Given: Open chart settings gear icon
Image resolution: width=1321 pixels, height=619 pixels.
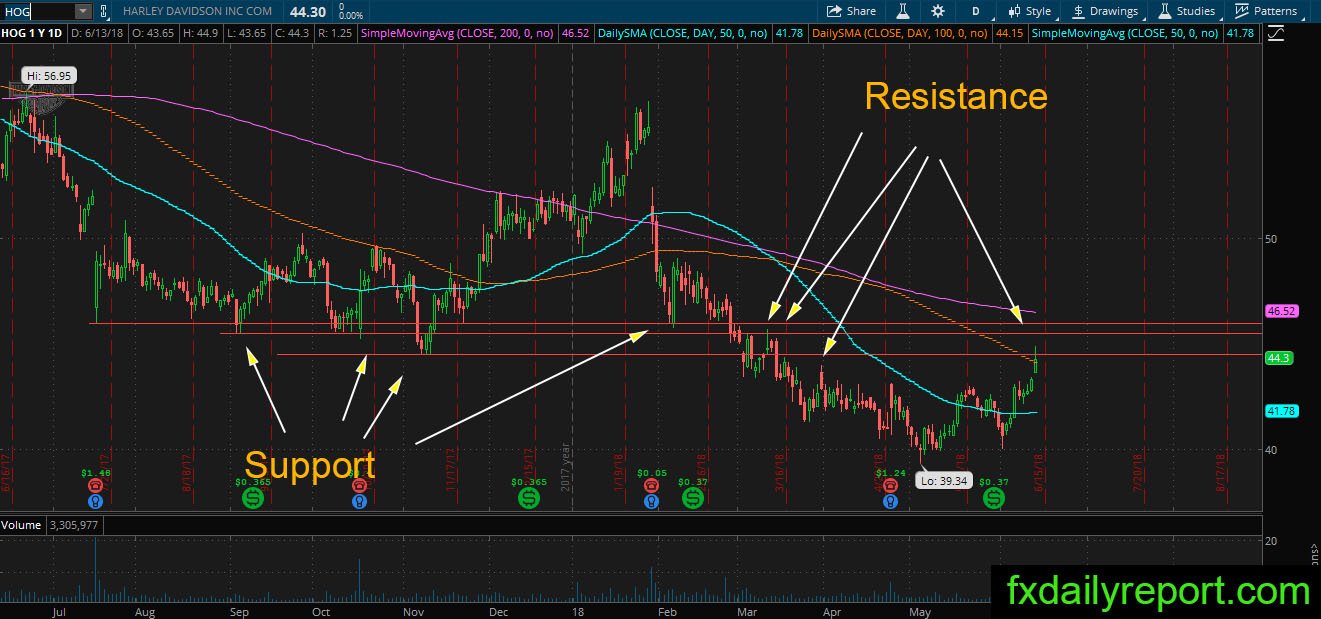Looking at the screenshot, I should pyautogui.click(x=937, y=11).
